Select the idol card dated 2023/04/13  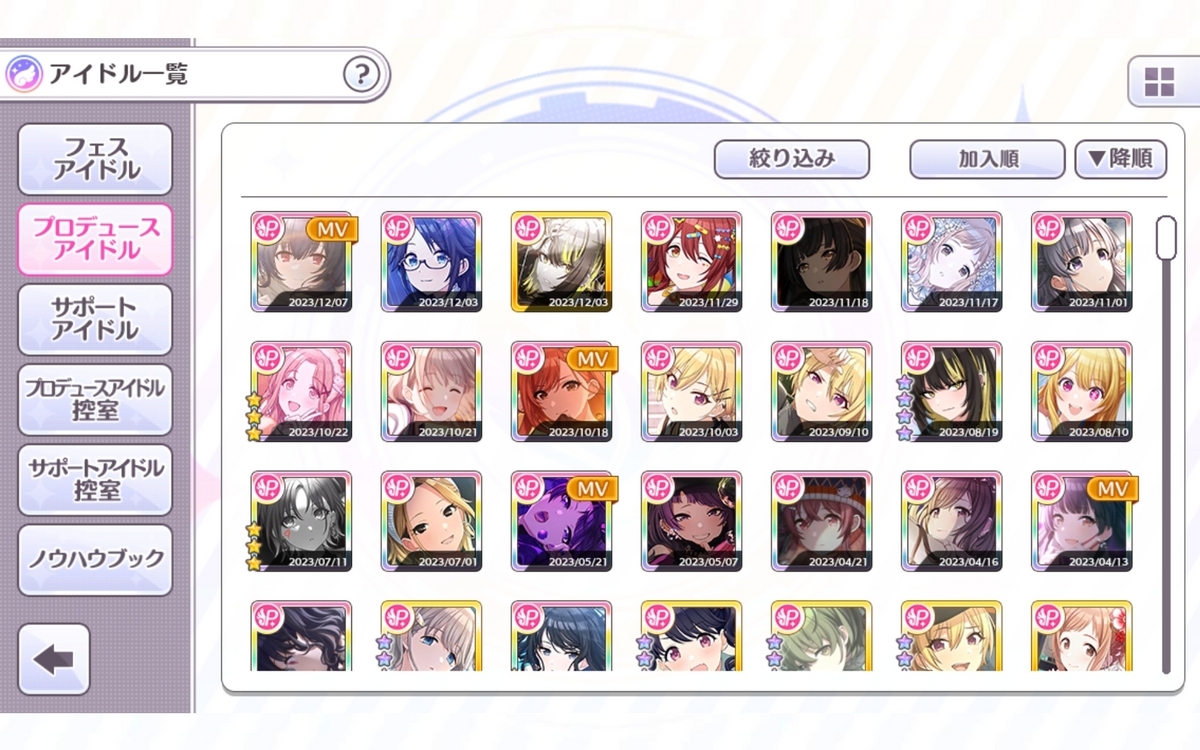[1081, 522]
